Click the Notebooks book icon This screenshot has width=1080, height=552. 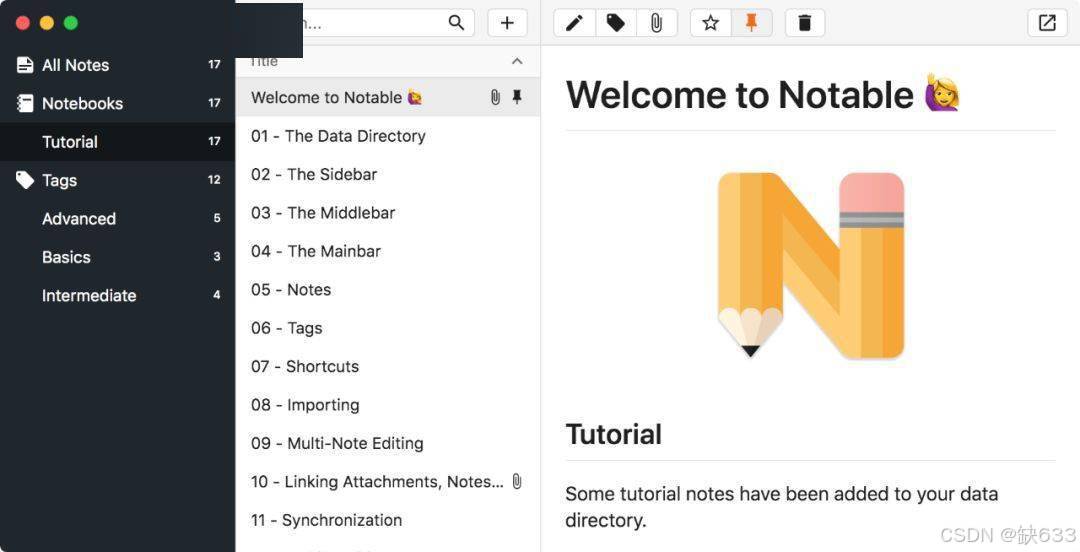[25, 103]
